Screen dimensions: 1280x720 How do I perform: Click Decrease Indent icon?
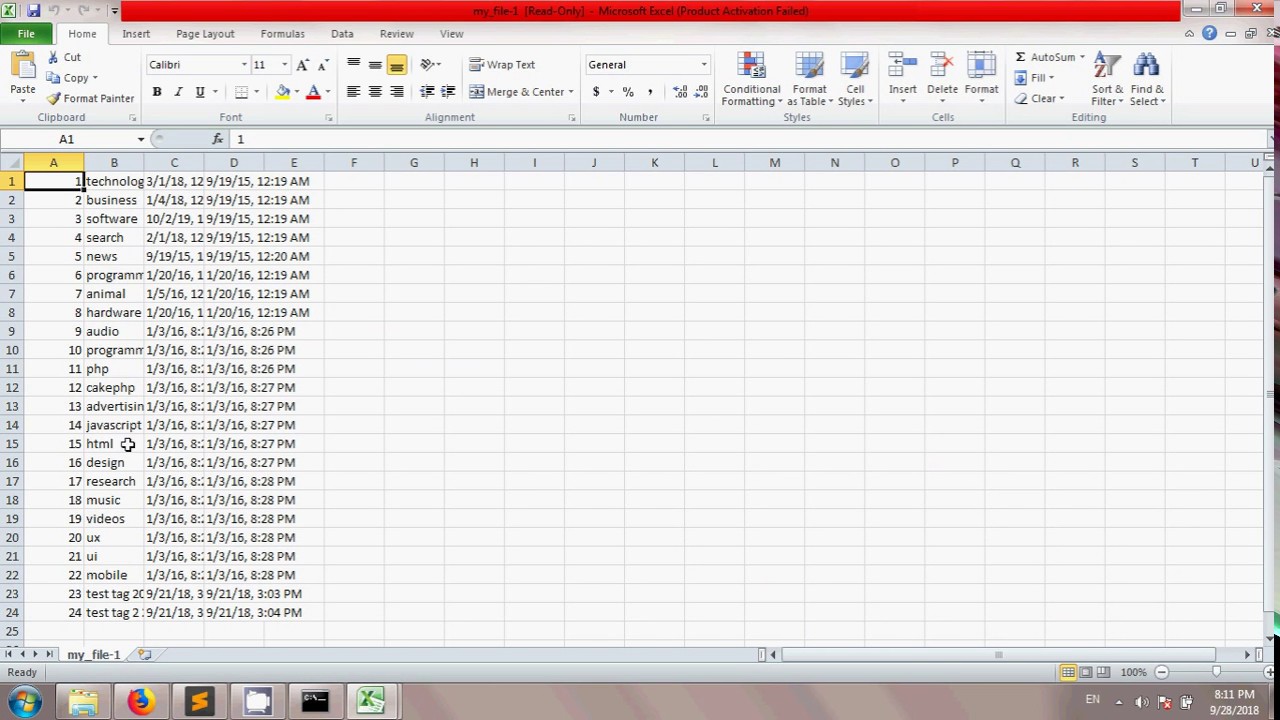(427, 92)
